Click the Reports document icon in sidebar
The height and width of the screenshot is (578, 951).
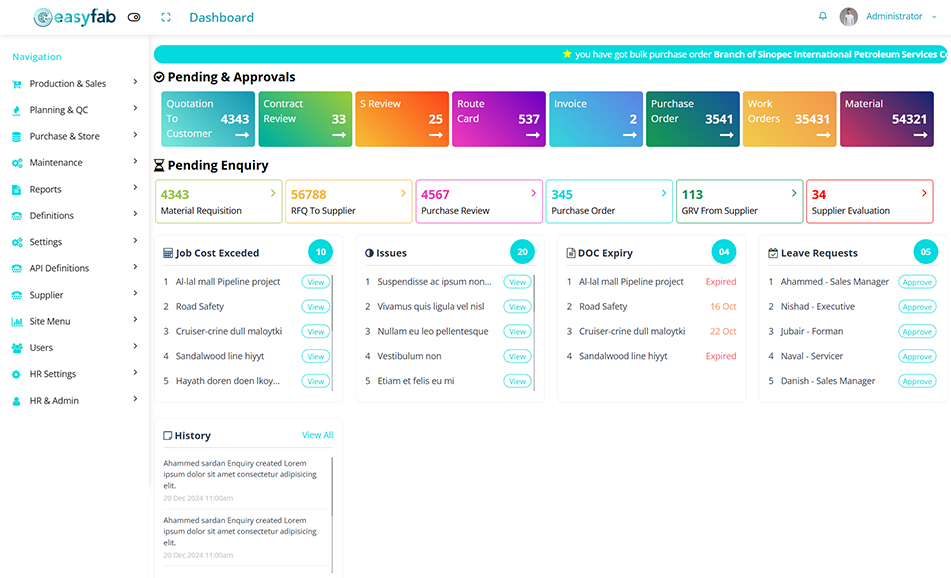pyautogui.click(x=17, y=190)
